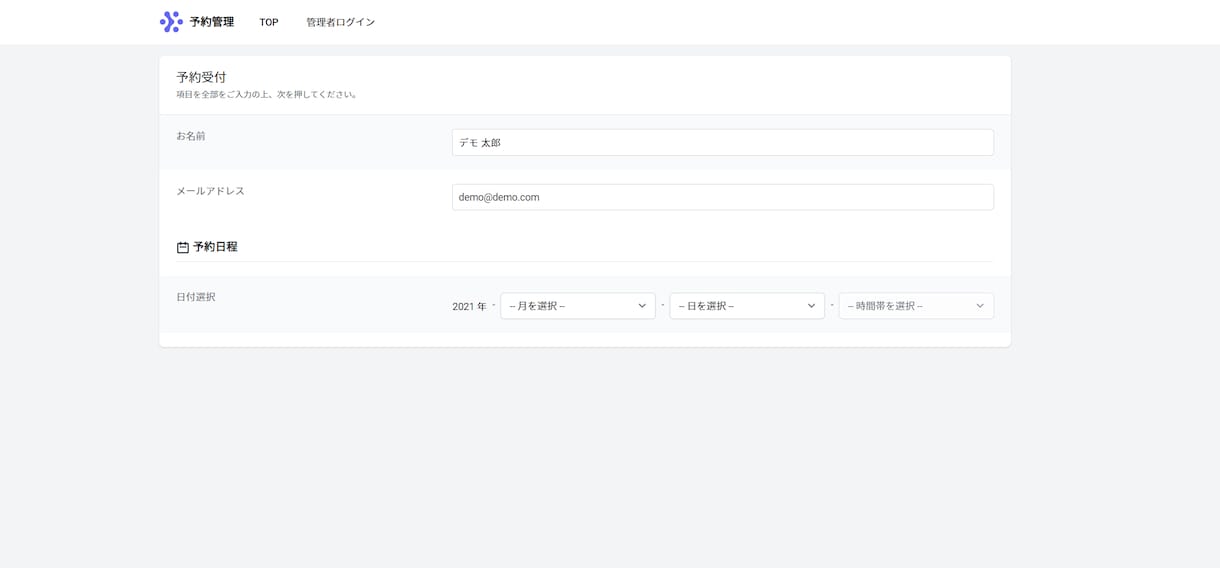Image resolution: width=1220 pixels, height=568 pixels.
Task: Open the TOP navigation item
Action: pos(269,22)
